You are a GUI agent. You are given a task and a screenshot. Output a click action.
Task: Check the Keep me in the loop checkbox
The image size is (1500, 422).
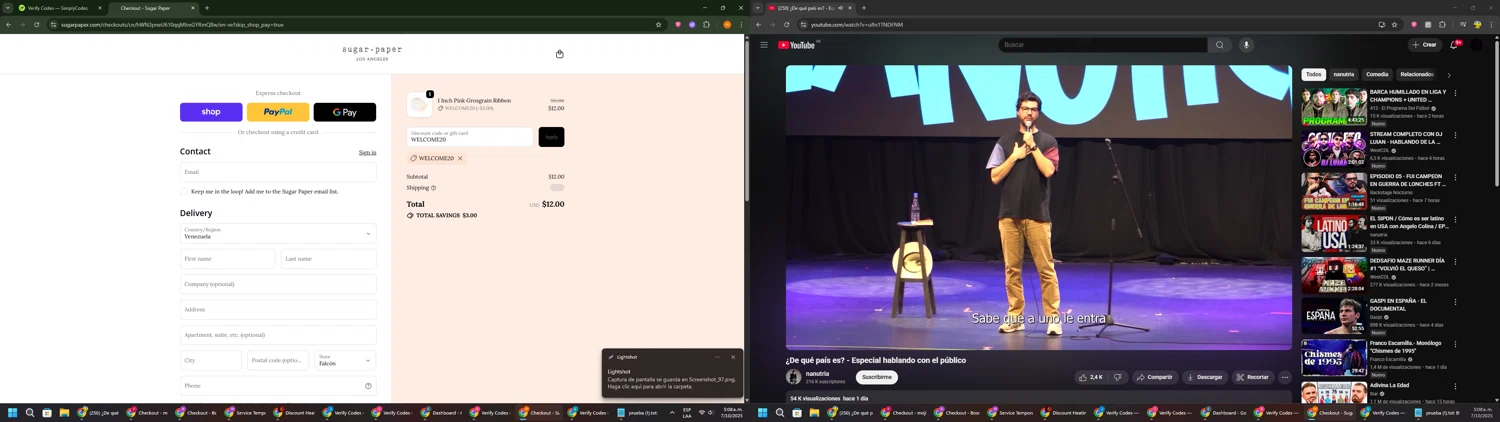[184, 191]
